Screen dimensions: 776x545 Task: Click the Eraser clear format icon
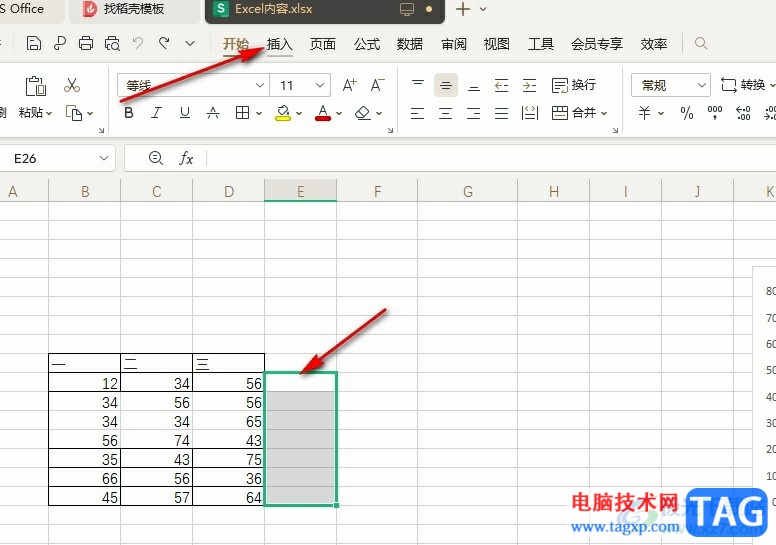point(363,113)
